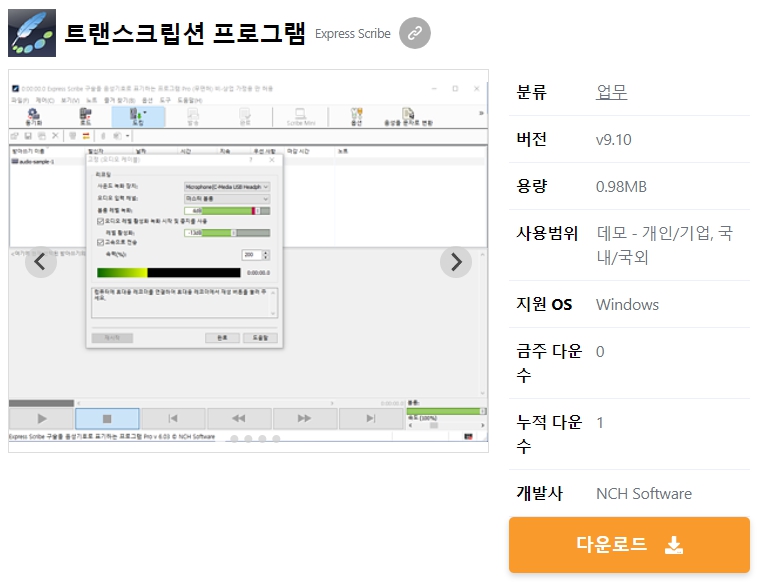The image size is (758, 582).
Task: Close the dock settings dialog with its X
Action: (x=272, y=160)
